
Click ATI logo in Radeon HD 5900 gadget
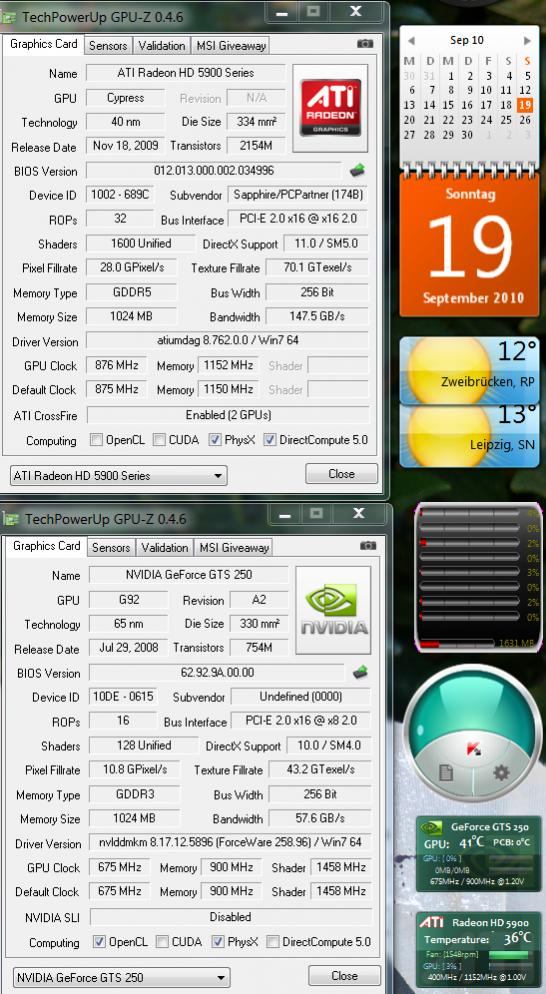(432, 922)
